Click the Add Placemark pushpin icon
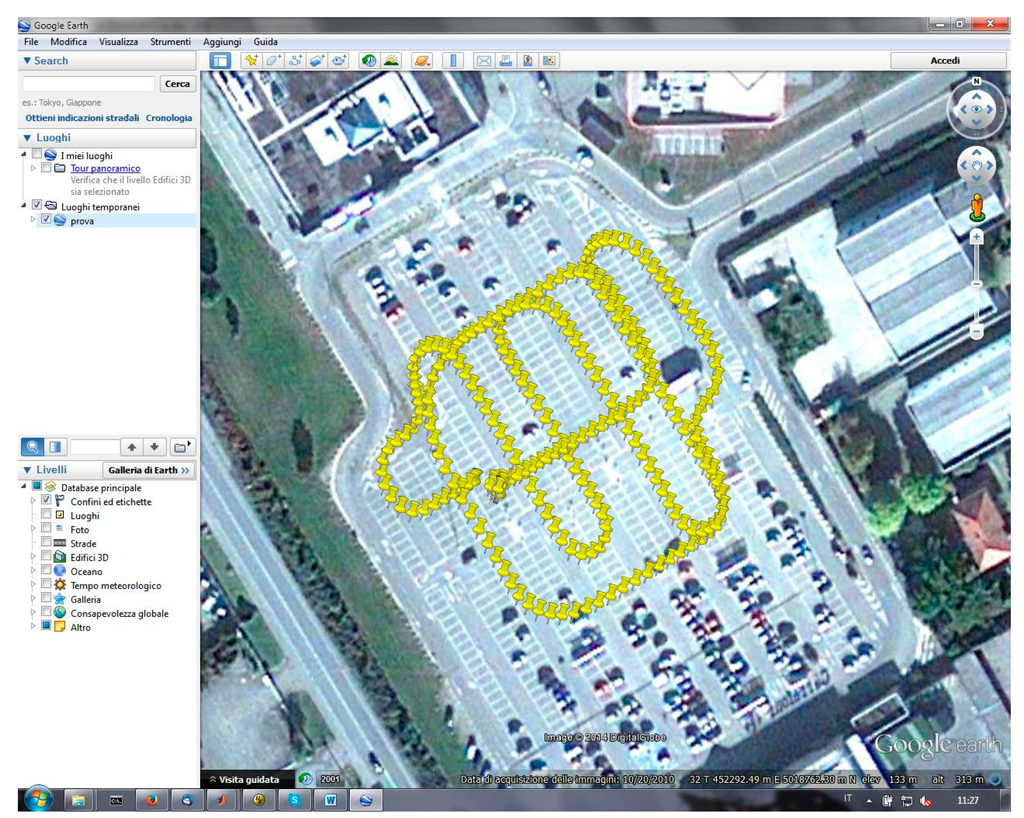This screenshot has height=818, width=1024. click(251, 60)
